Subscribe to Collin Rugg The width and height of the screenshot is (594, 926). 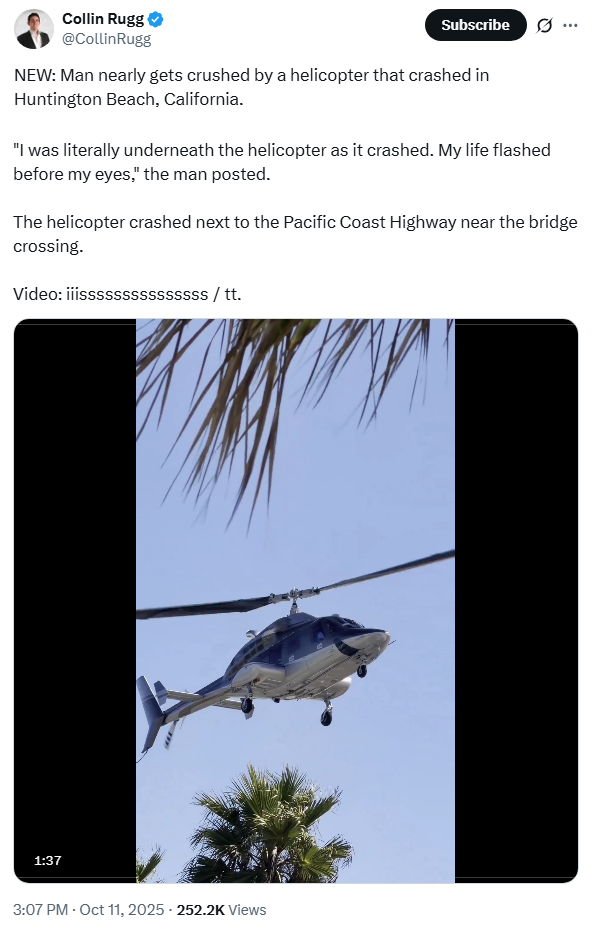475,25
